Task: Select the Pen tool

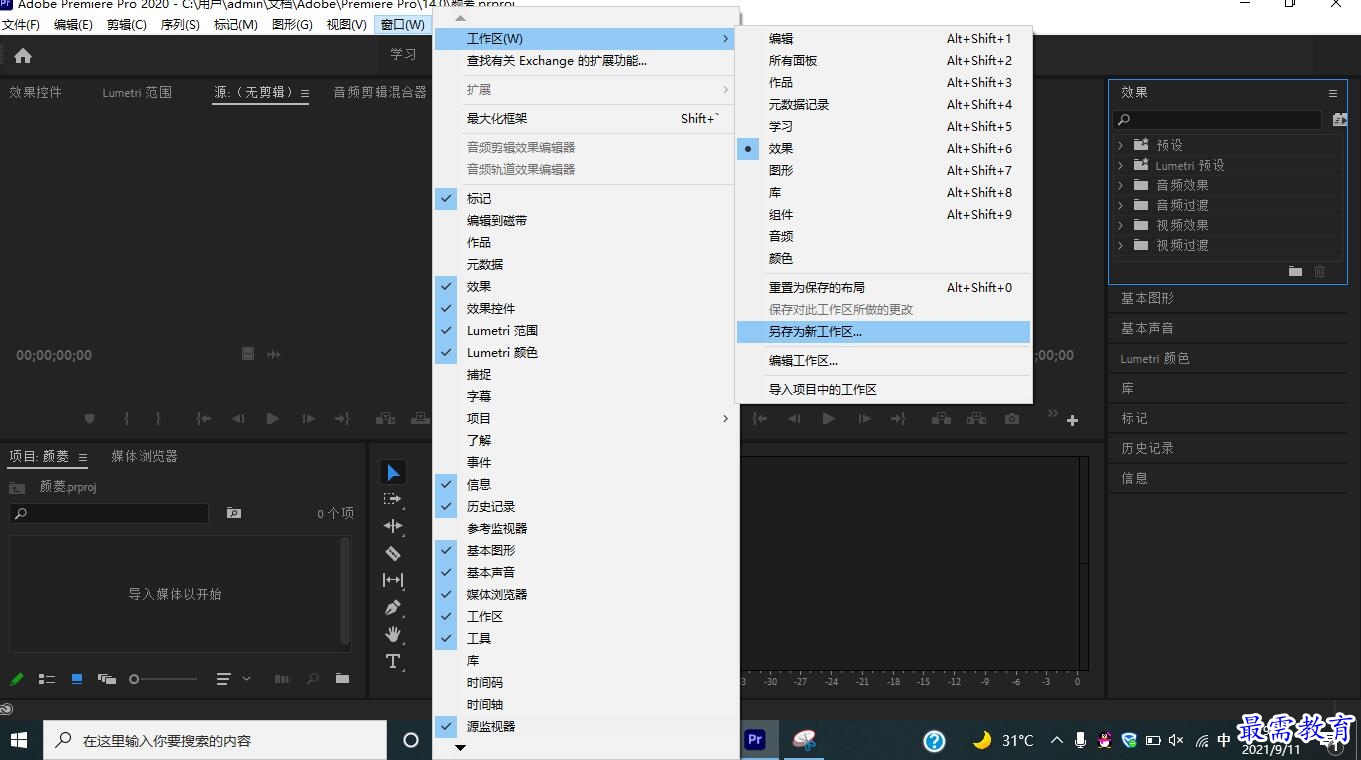Action: coord(393,607)
